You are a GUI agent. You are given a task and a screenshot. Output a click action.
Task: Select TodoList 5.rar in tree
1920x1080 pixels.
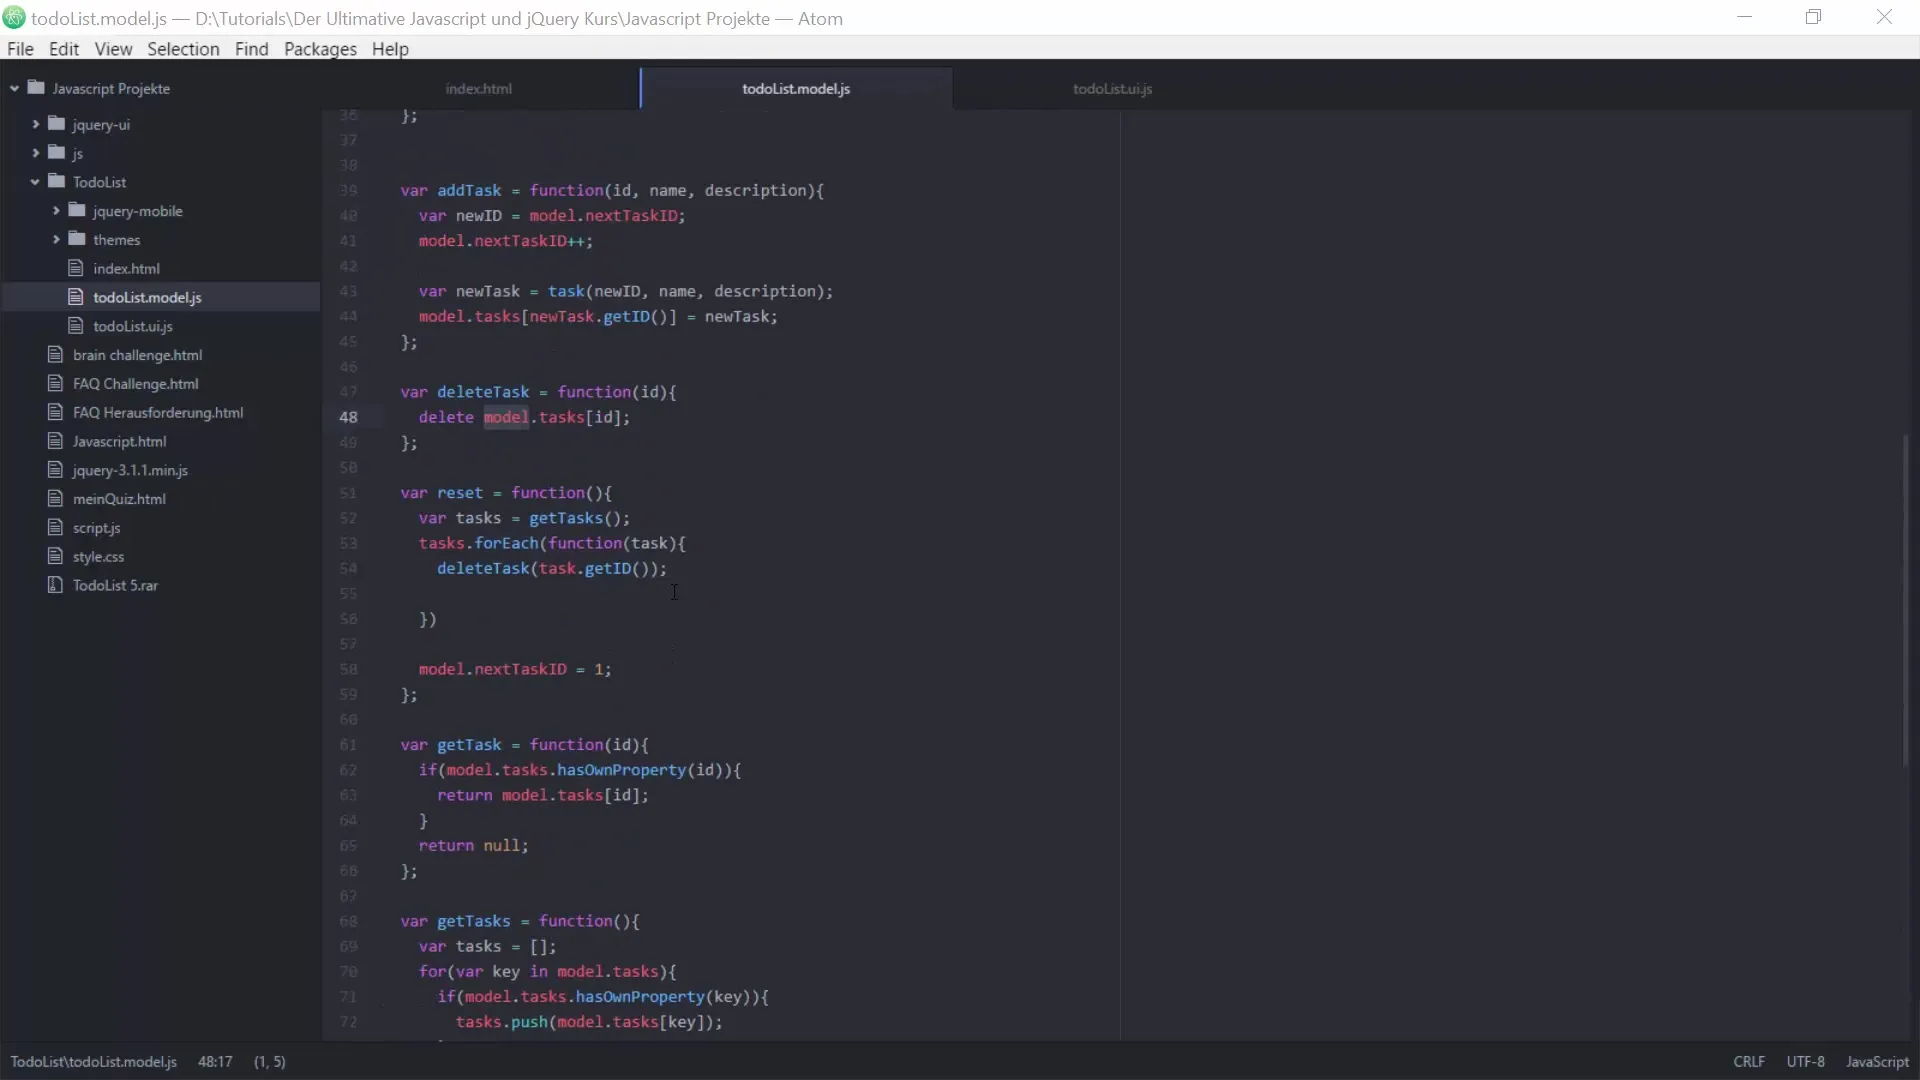pyautogui.click(x=115, y=585)
